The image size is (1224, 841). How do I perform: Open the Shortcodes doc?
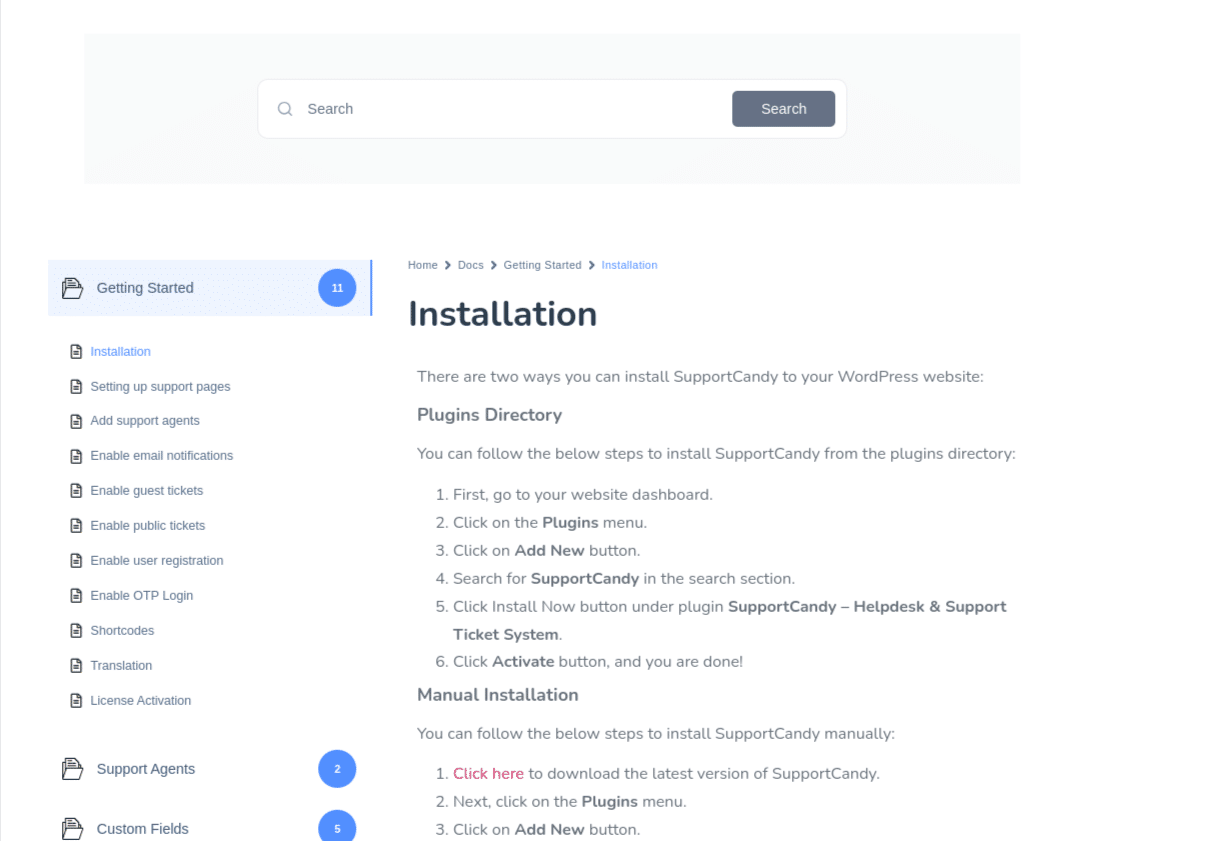tap(122, 631)
